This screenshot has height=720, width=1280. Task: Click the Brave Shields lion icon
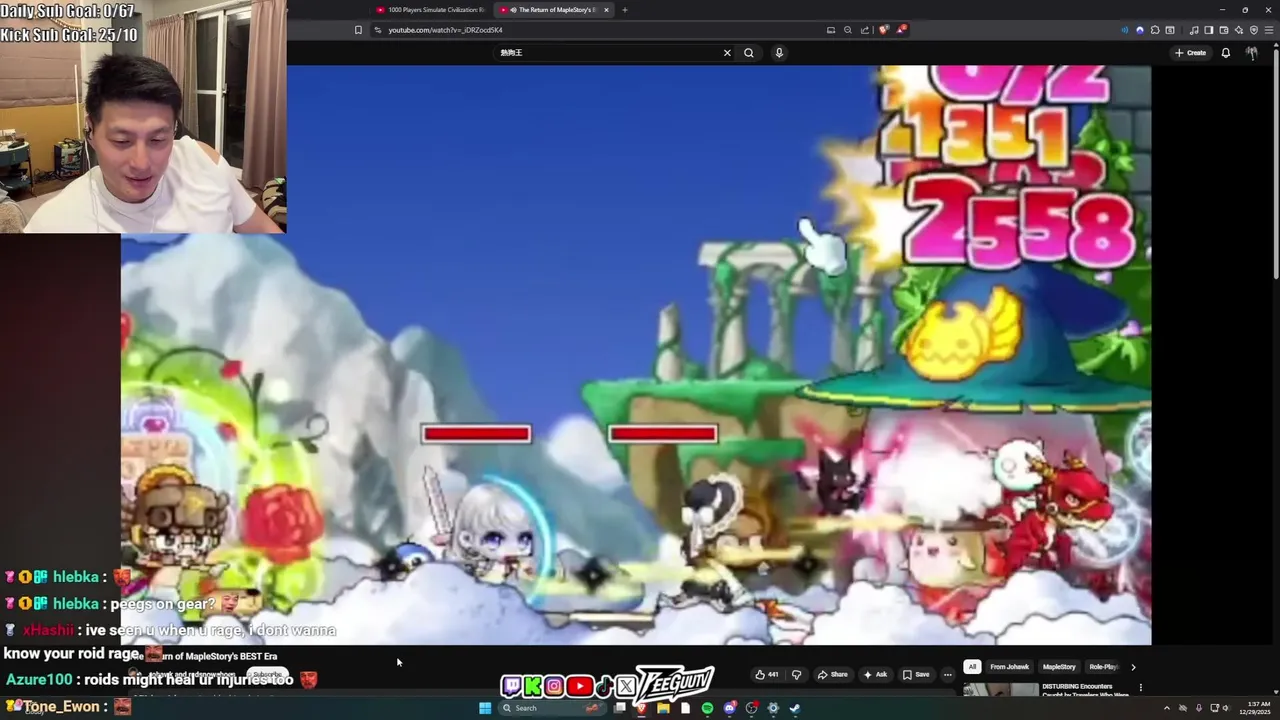(x=884, y=30)
